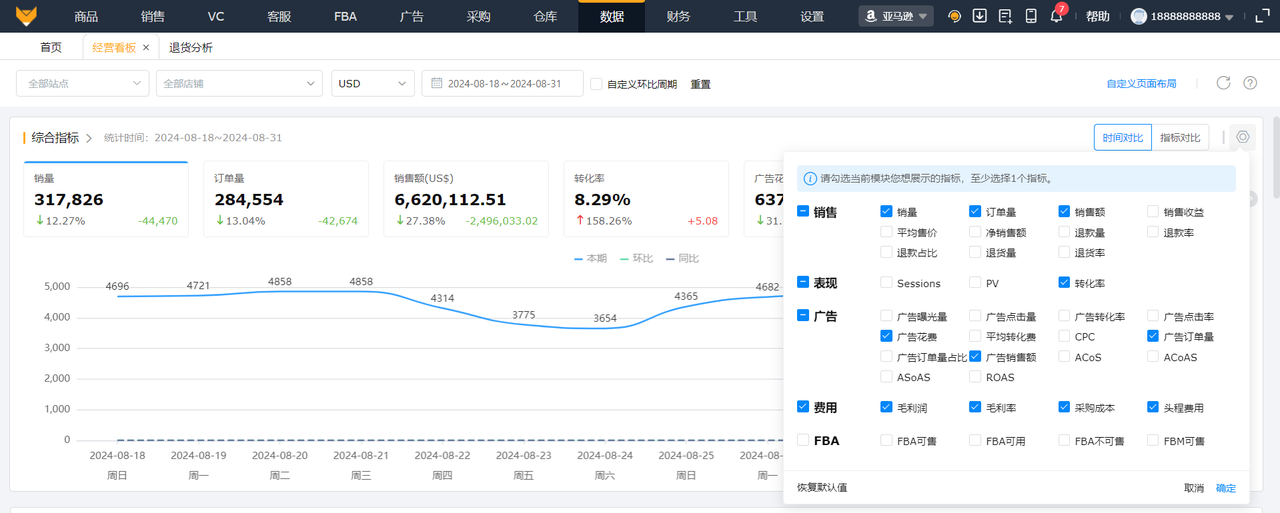Open the 全部站点 site dropdown
1280x513 pixels.
click(83, 84)
